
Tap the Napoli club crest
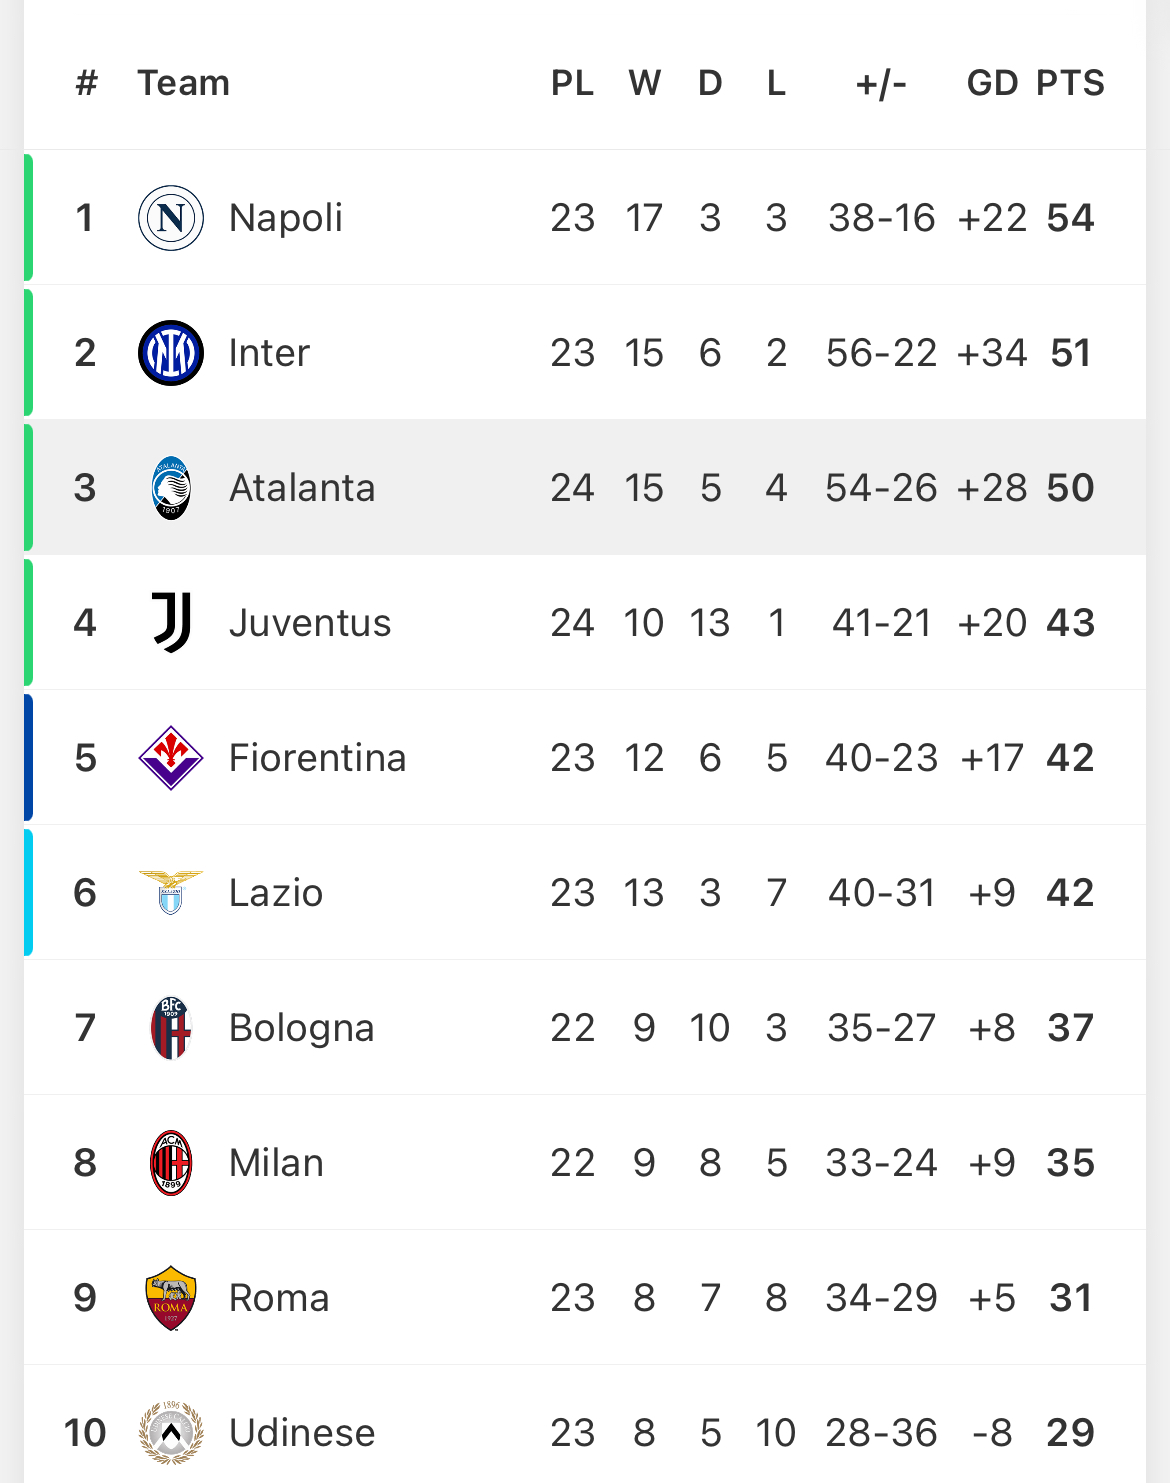[171, 218]
